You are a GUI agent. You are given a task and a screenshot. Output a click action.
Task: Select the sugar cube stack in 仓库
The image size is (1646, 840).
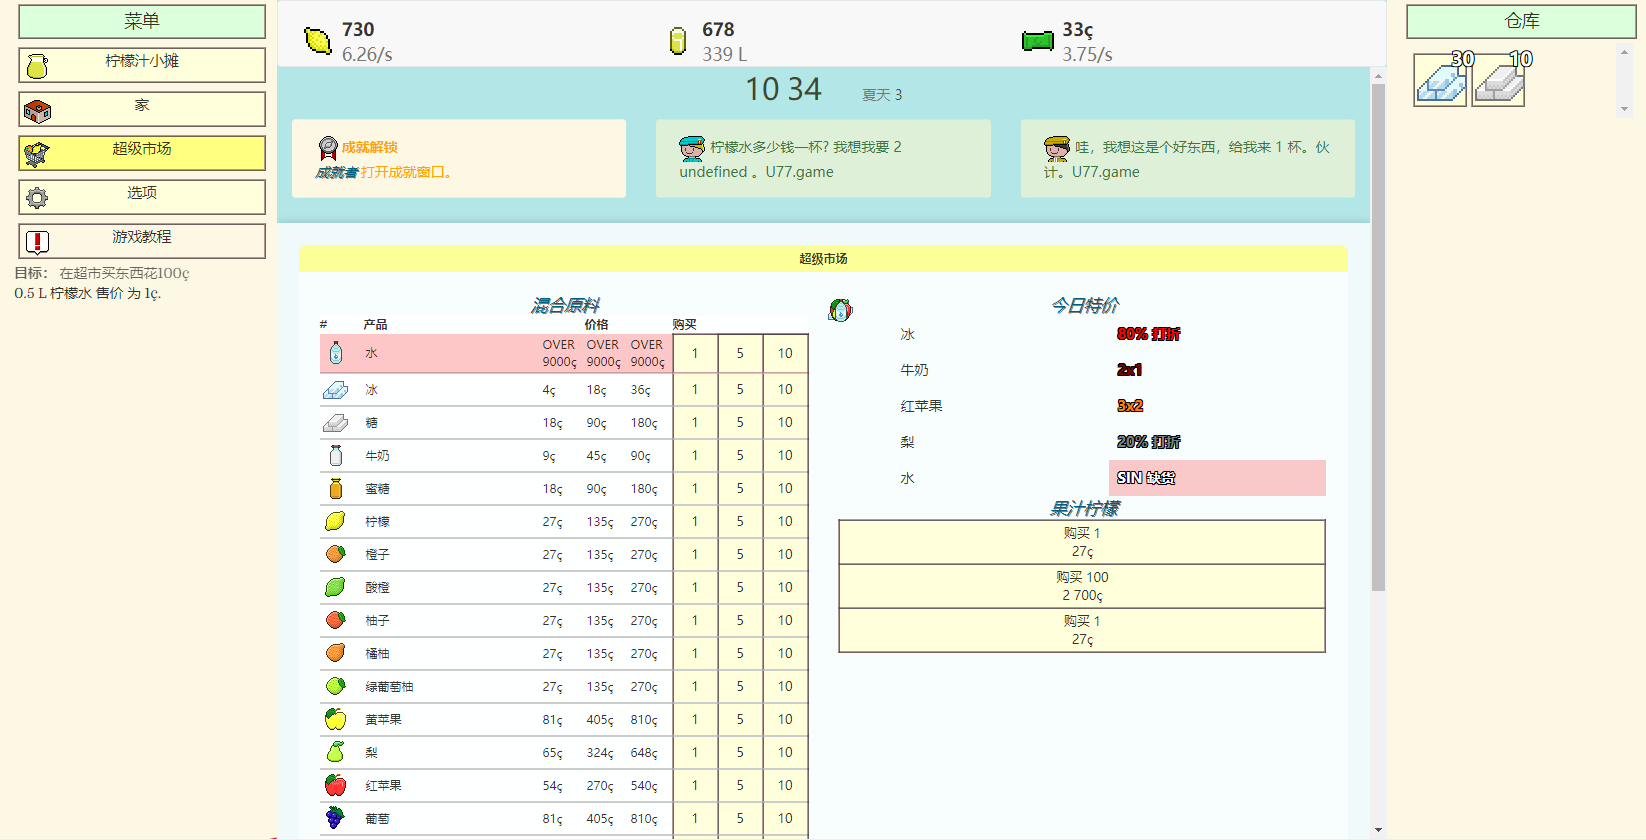pos(1498,80)
